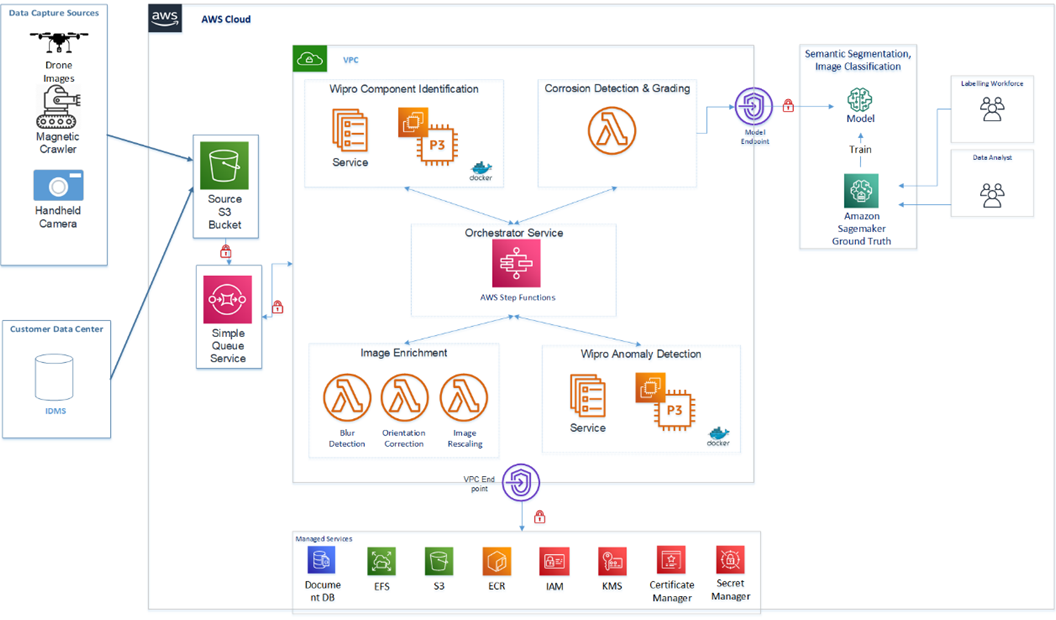Click the Simple Queue Service icon
Viewport: 1056px width, 620px height.
coord(228,300)
